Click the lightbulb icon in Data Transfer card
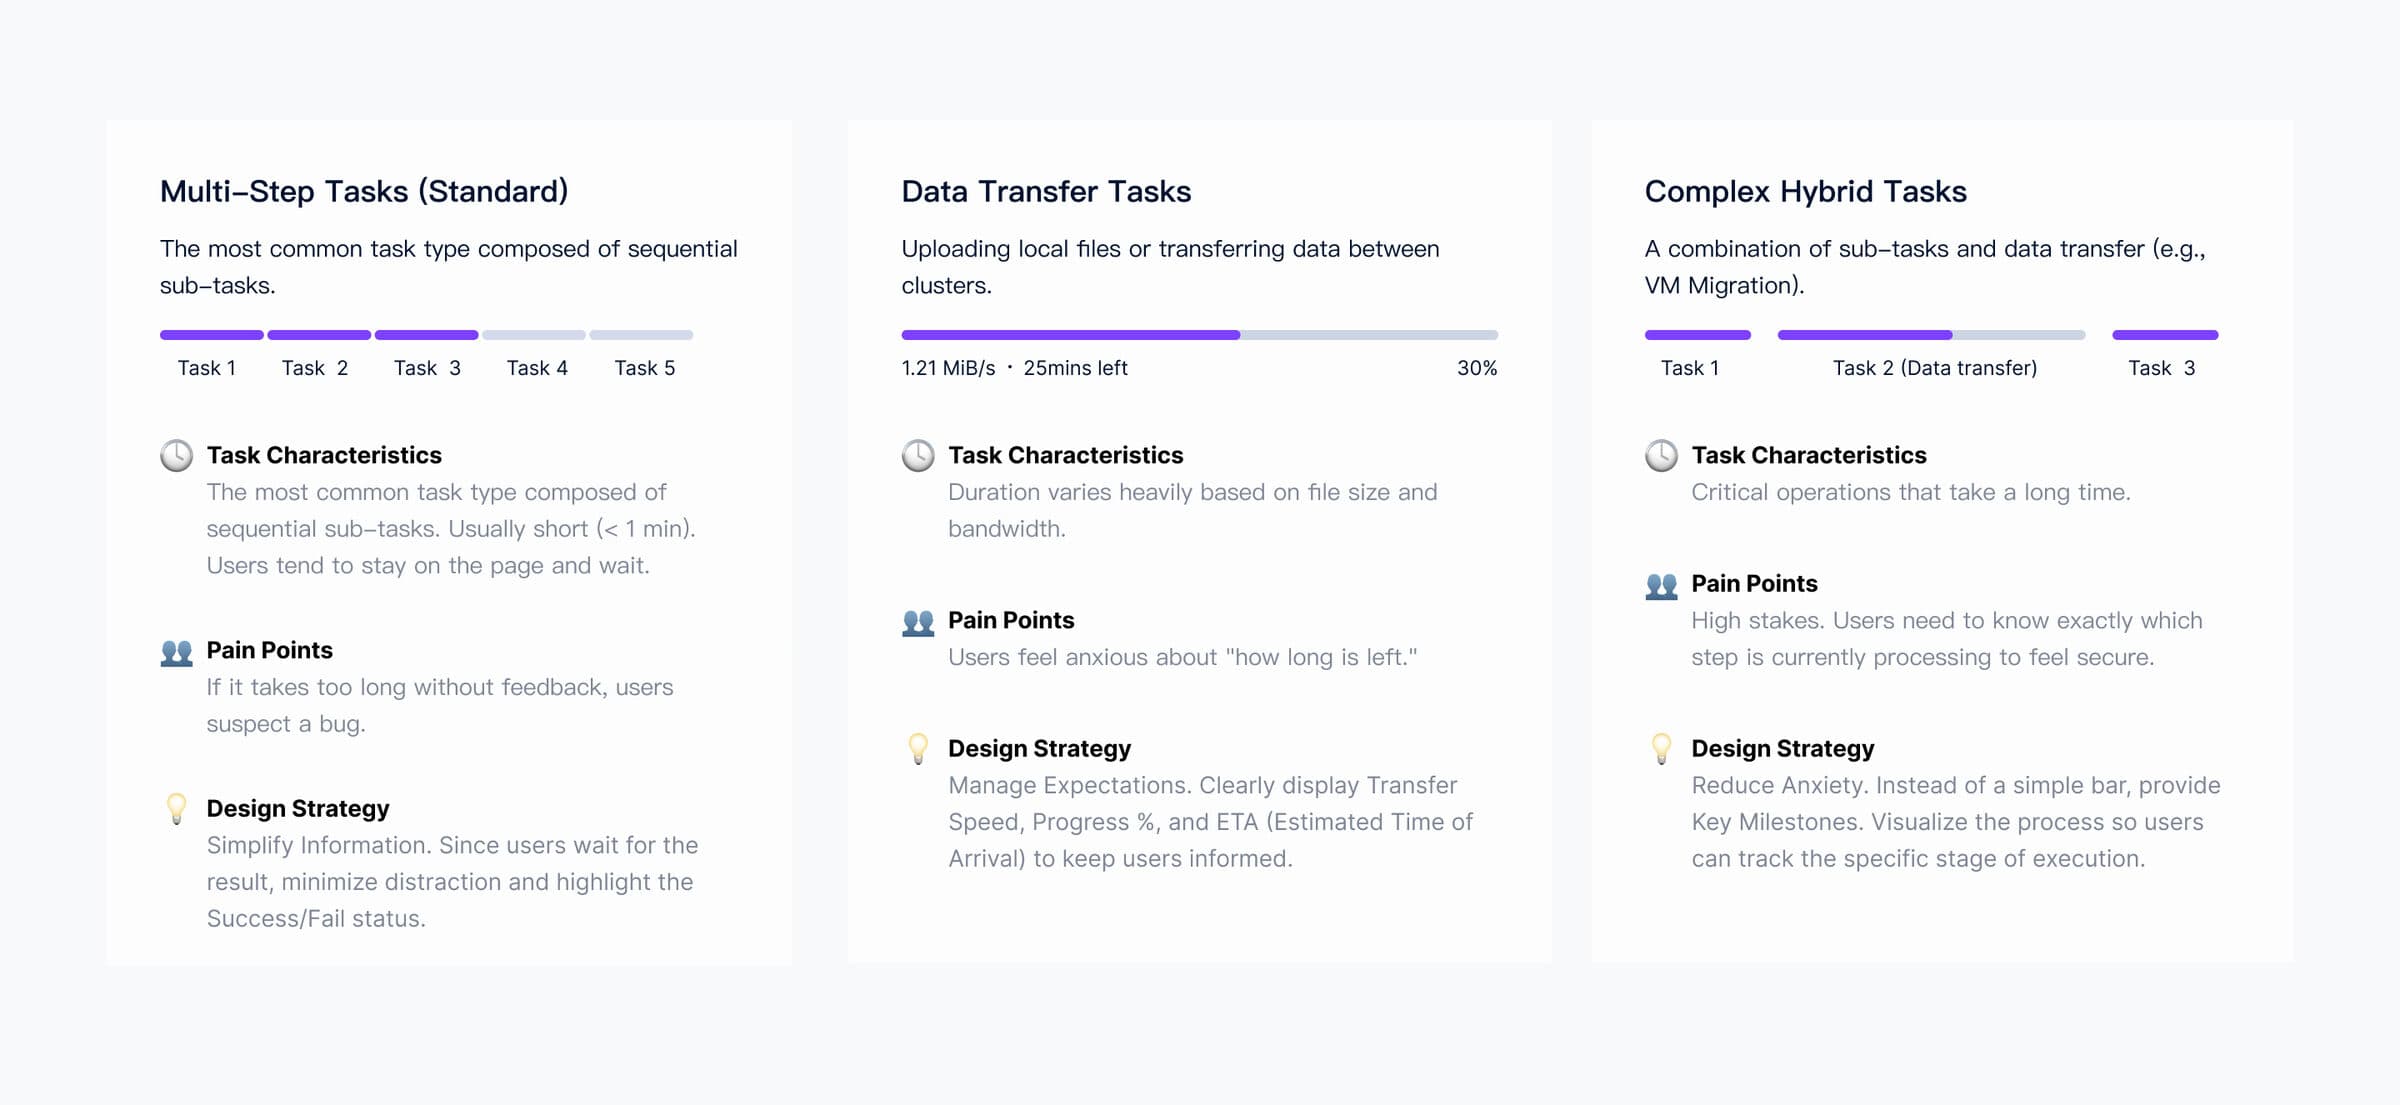 coord(918,748)
